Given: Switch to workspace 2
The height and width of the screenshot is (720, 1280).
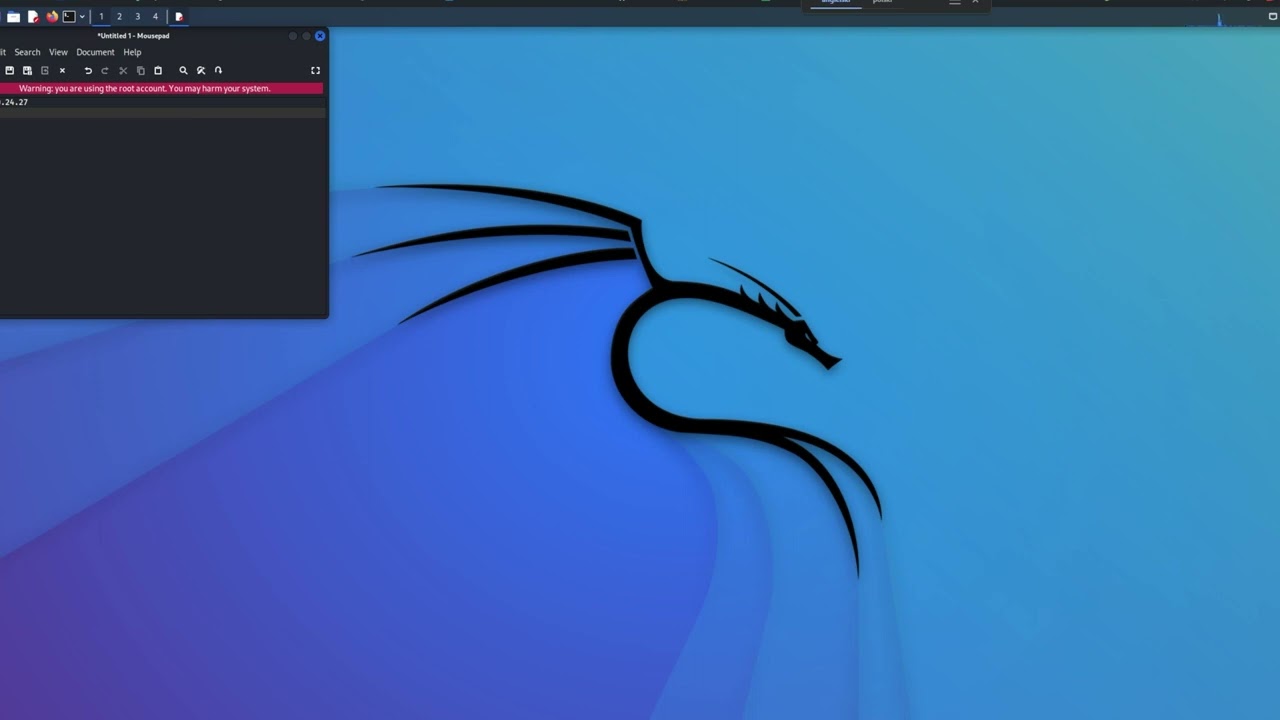Looking at the screenshot, I should coord(119,17).
